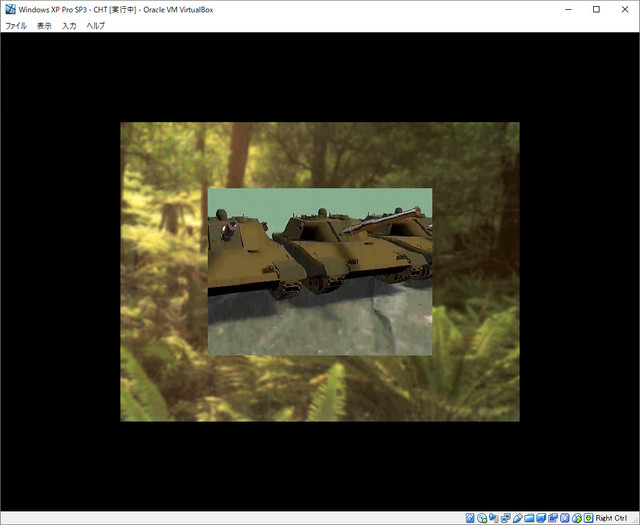
Task: Click the mouse integration status icon
Action: point(577,518)
